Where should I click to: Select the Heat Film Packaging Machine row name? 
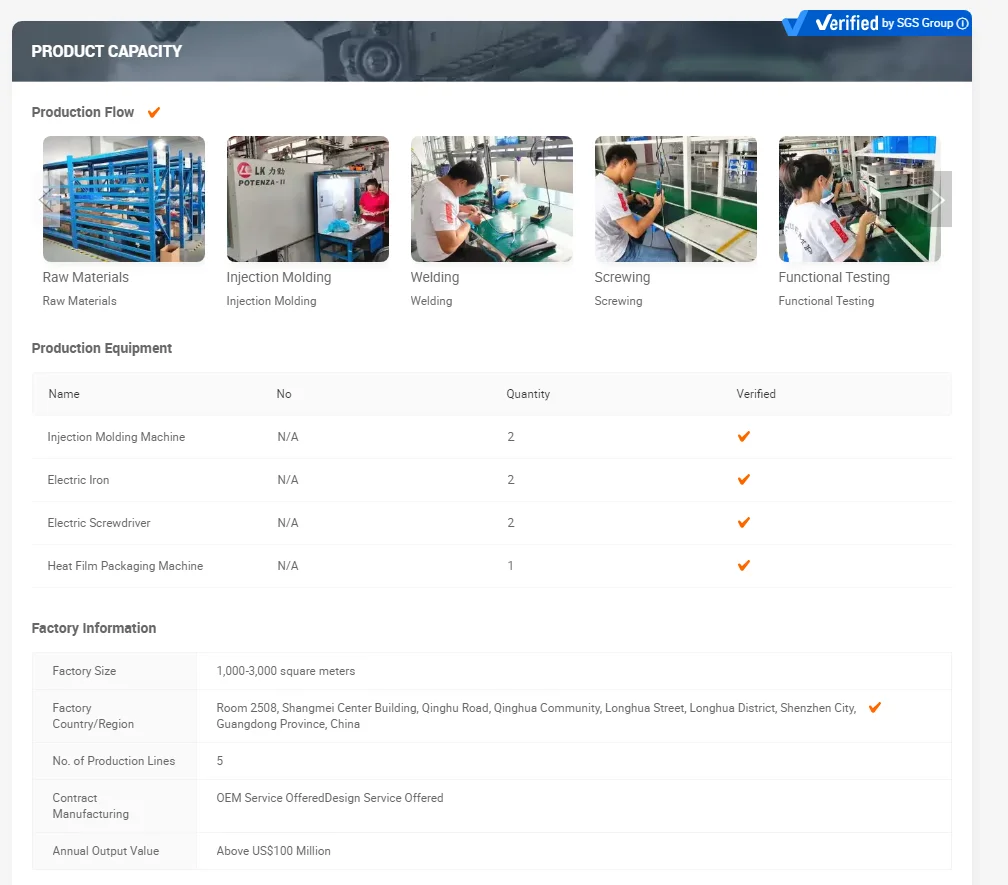tap(125, 566)
